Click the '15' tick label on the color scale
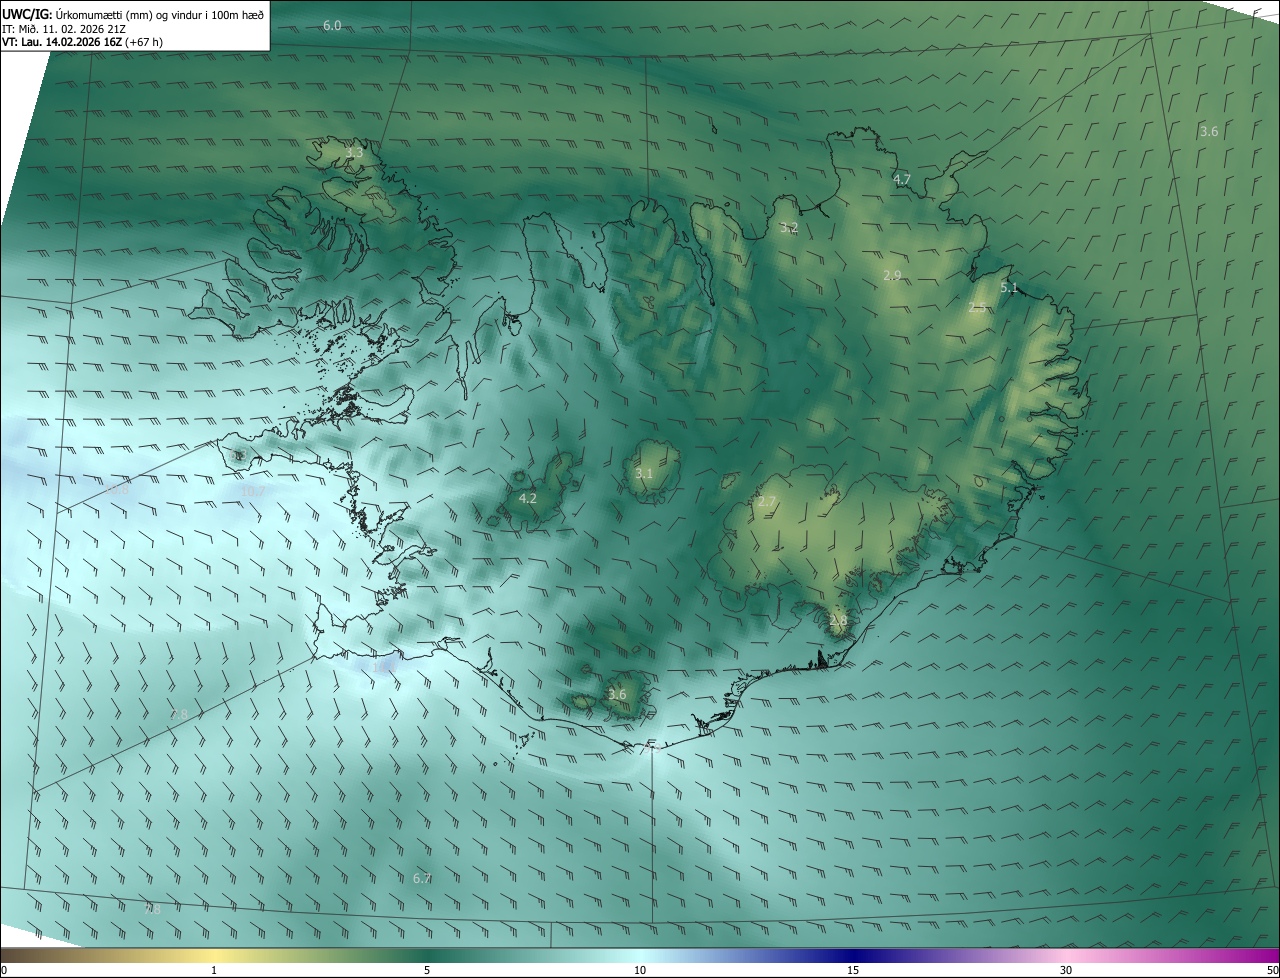Image resolution: width=1280 pixels, height=978 pixels. tap(853, 970)
